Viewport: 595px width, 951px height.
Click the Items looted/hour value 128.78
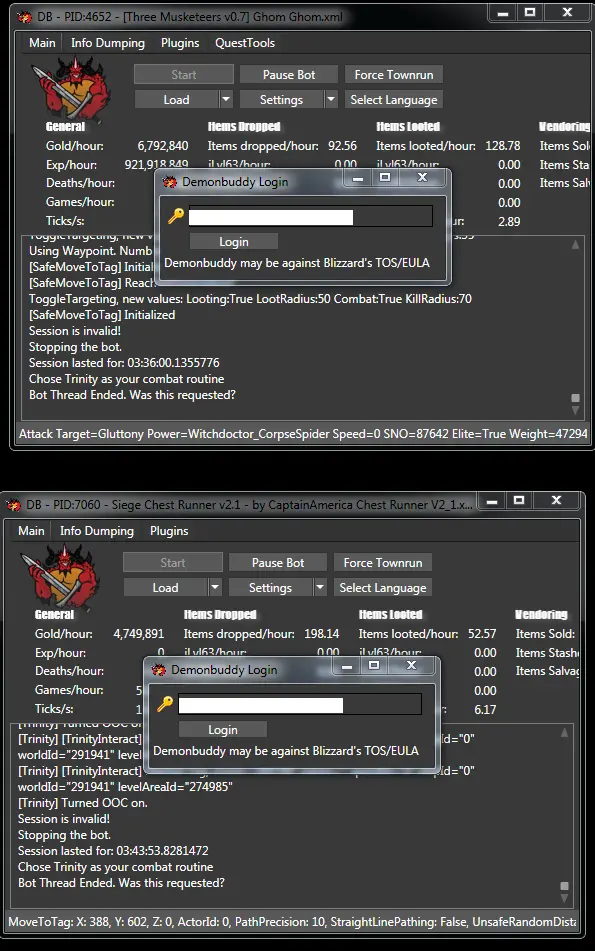click(502, 146)
